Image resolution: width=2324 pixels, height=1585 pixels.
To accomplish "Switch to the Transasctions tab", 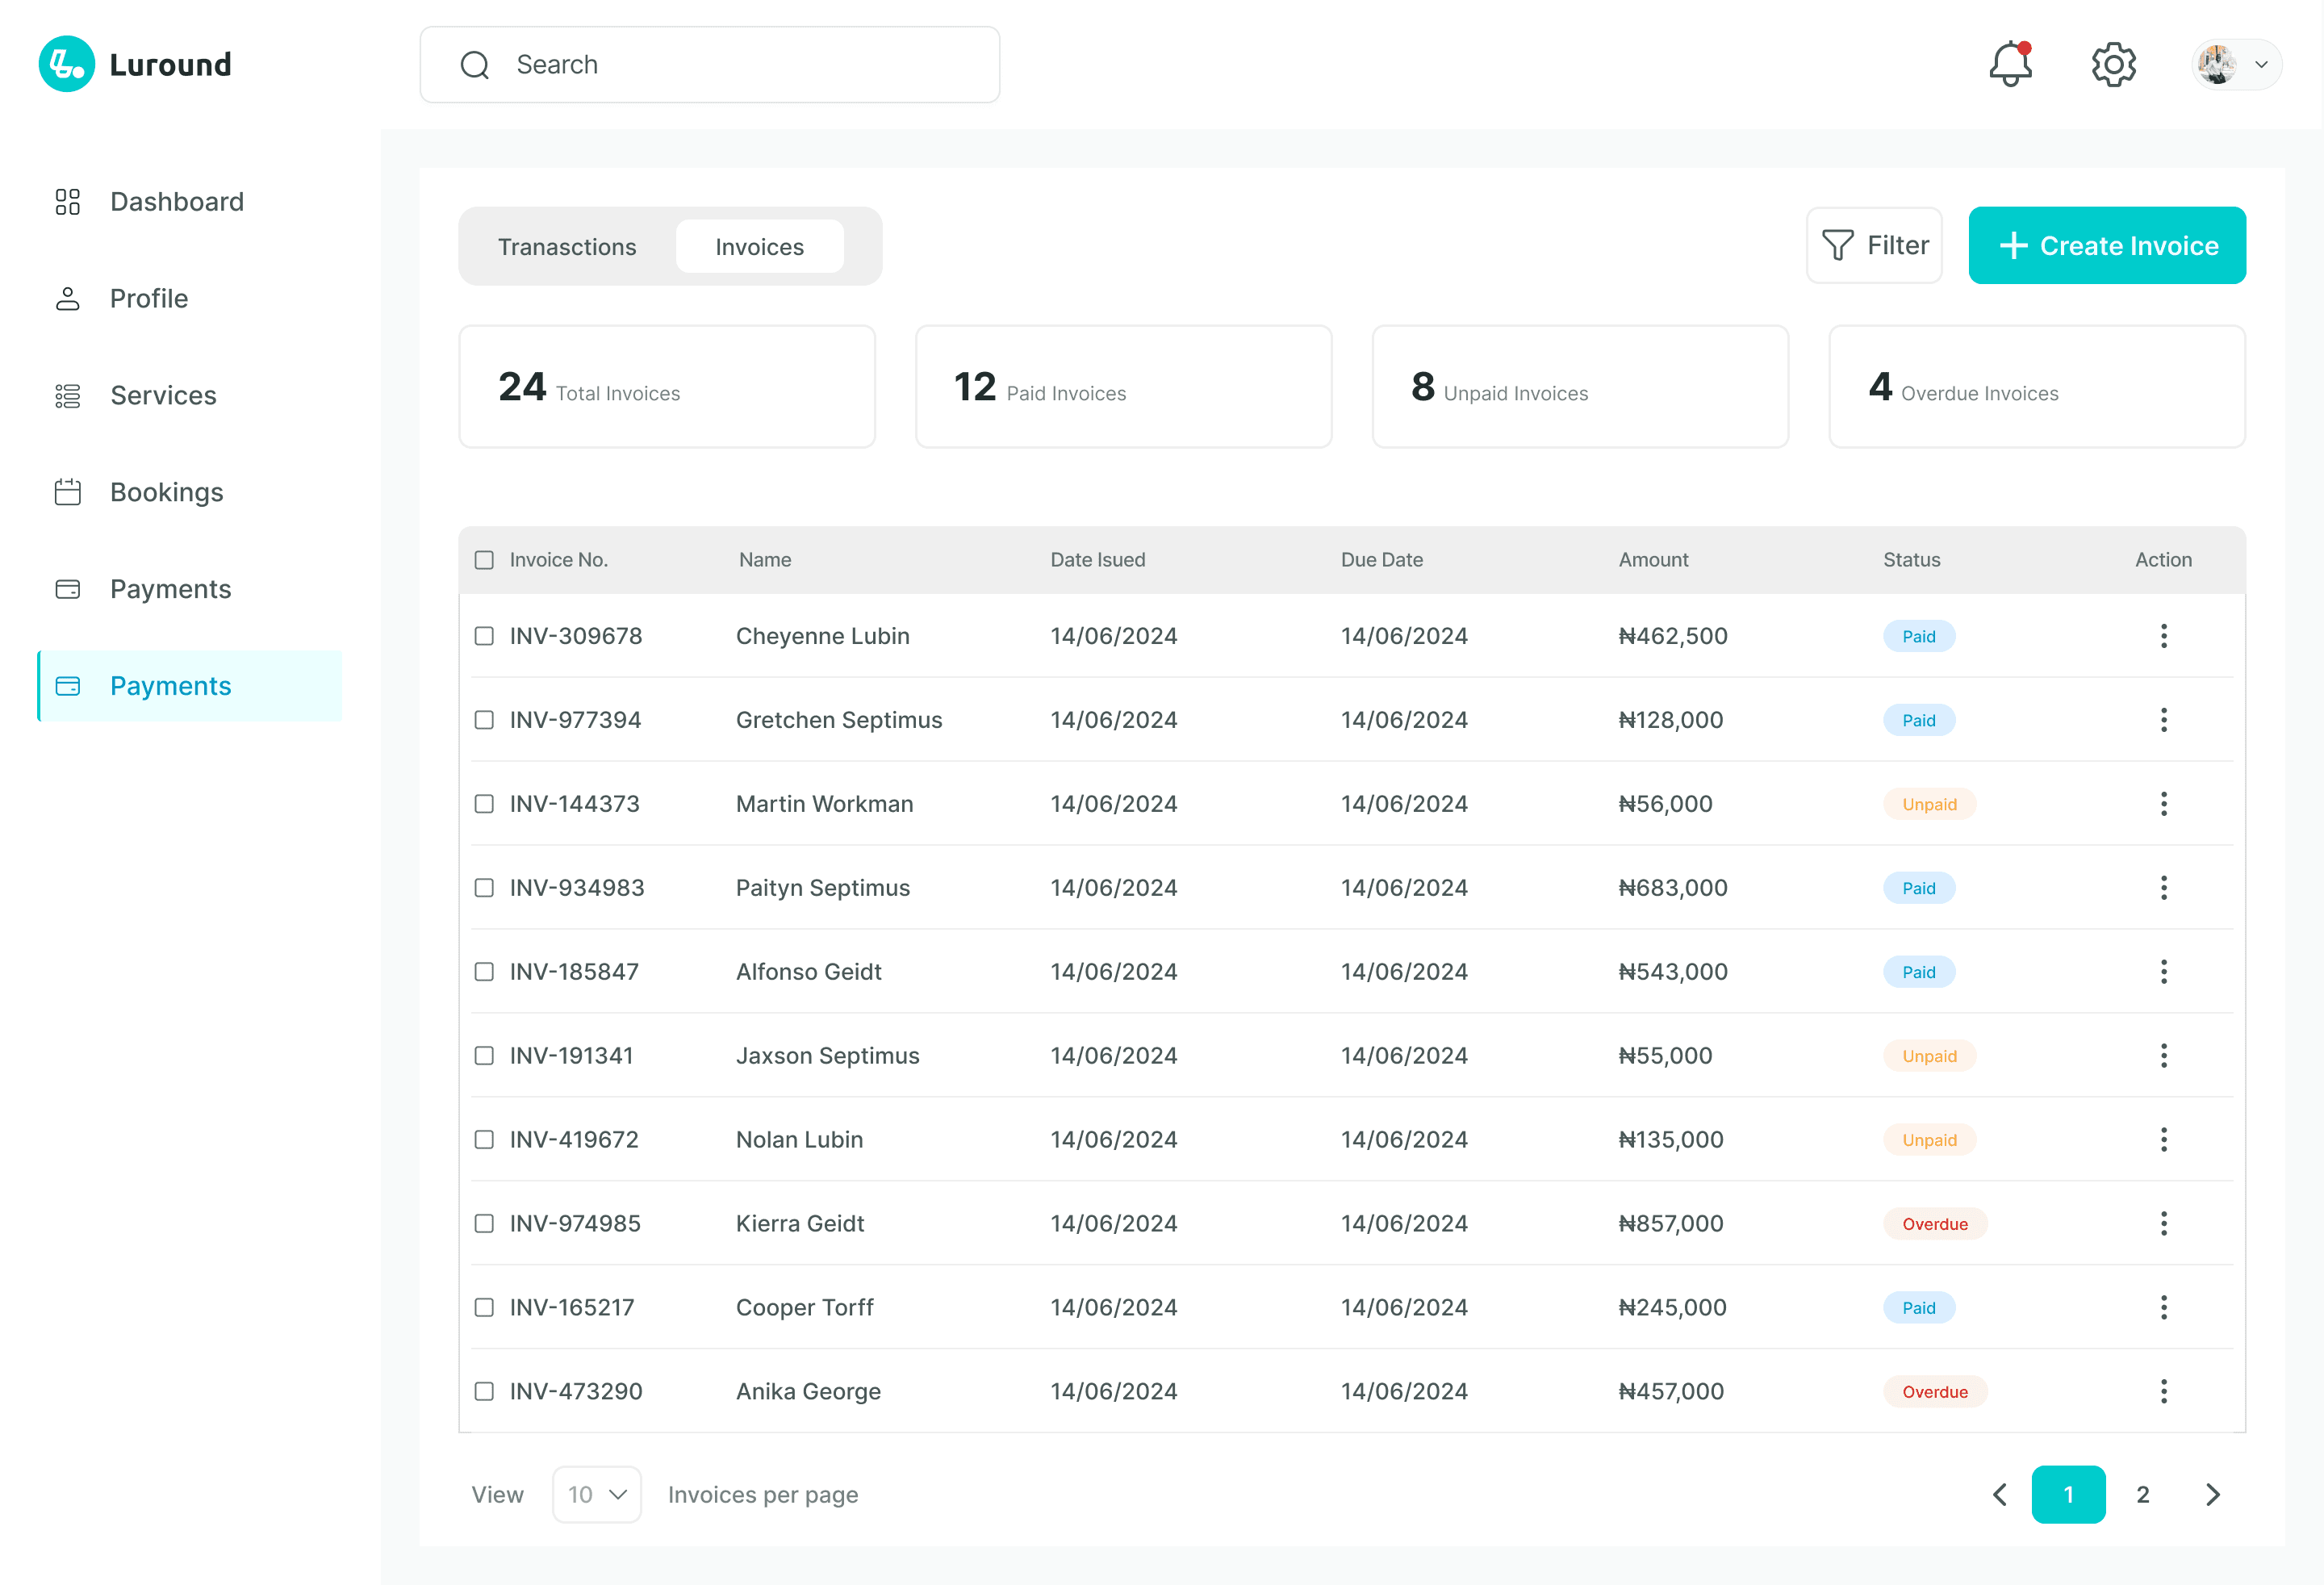I will [x=567, y=247].
